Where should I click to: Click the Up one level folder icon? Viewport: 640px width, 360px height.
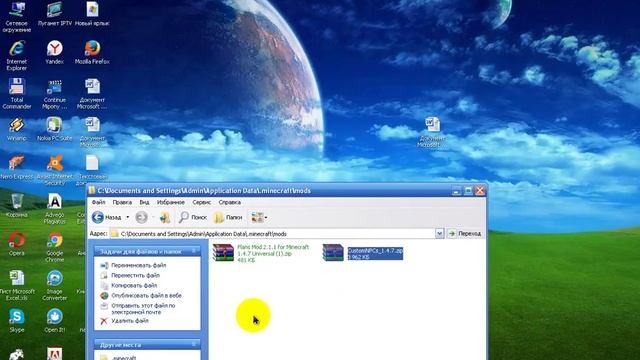(x=165, y=218)
